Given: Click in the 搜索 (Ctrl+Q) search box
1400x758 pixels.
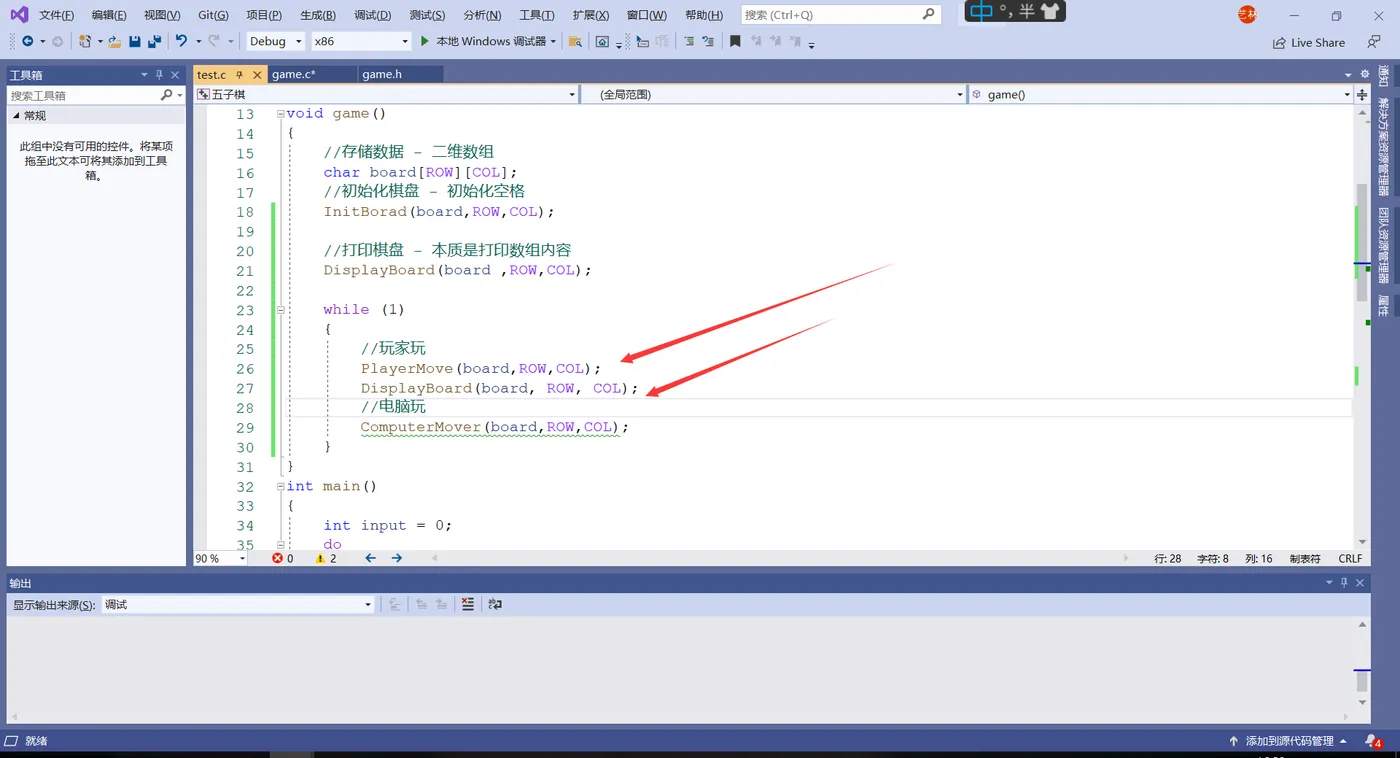Looking at the screenshot, I should click(x=841, y=14).
